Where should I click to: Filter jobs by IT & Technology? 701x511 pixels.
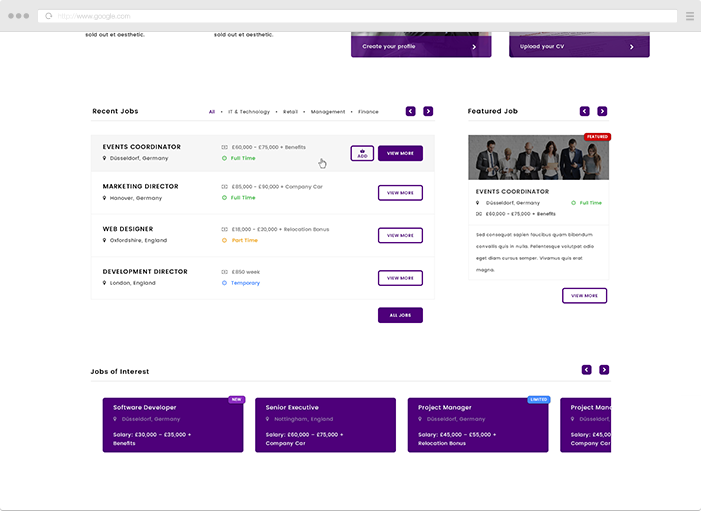pyautogui.click(x=249, y=112)
